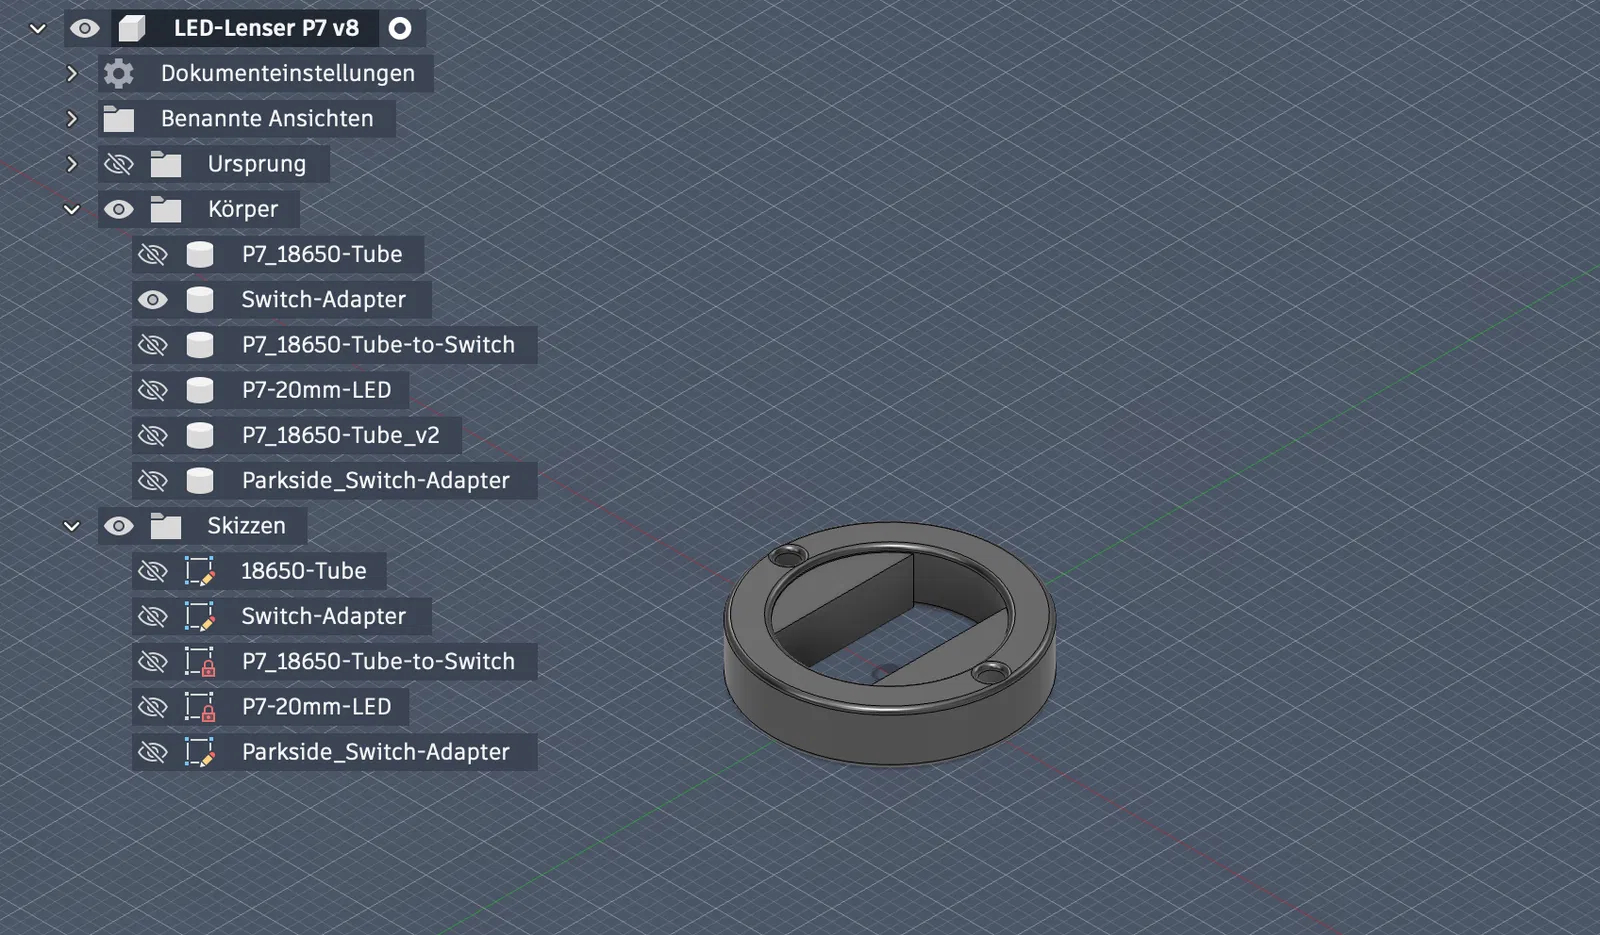1600x935 pixels.
Task: Select the Benannte Ansichten label
Action: coord(267,118)
